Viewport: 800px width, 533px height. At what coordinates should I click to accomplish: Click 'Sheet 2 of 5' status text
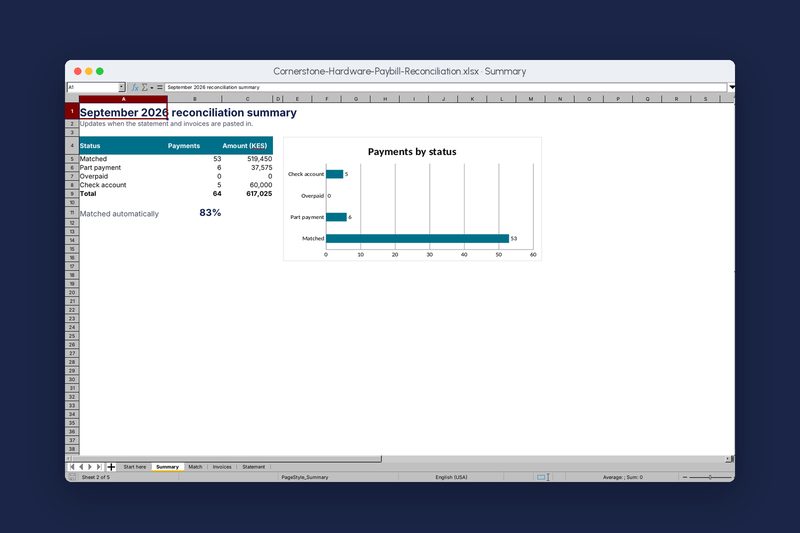[x=96, y=477]
